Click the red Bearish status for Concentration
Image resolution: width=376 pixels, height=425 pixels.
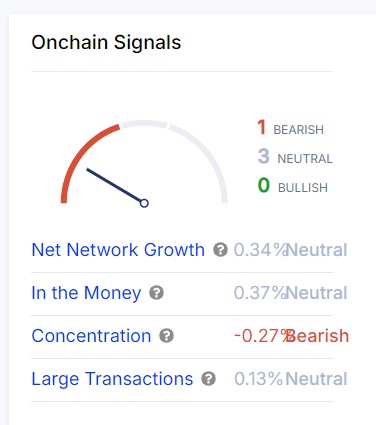tap(317, 336)
